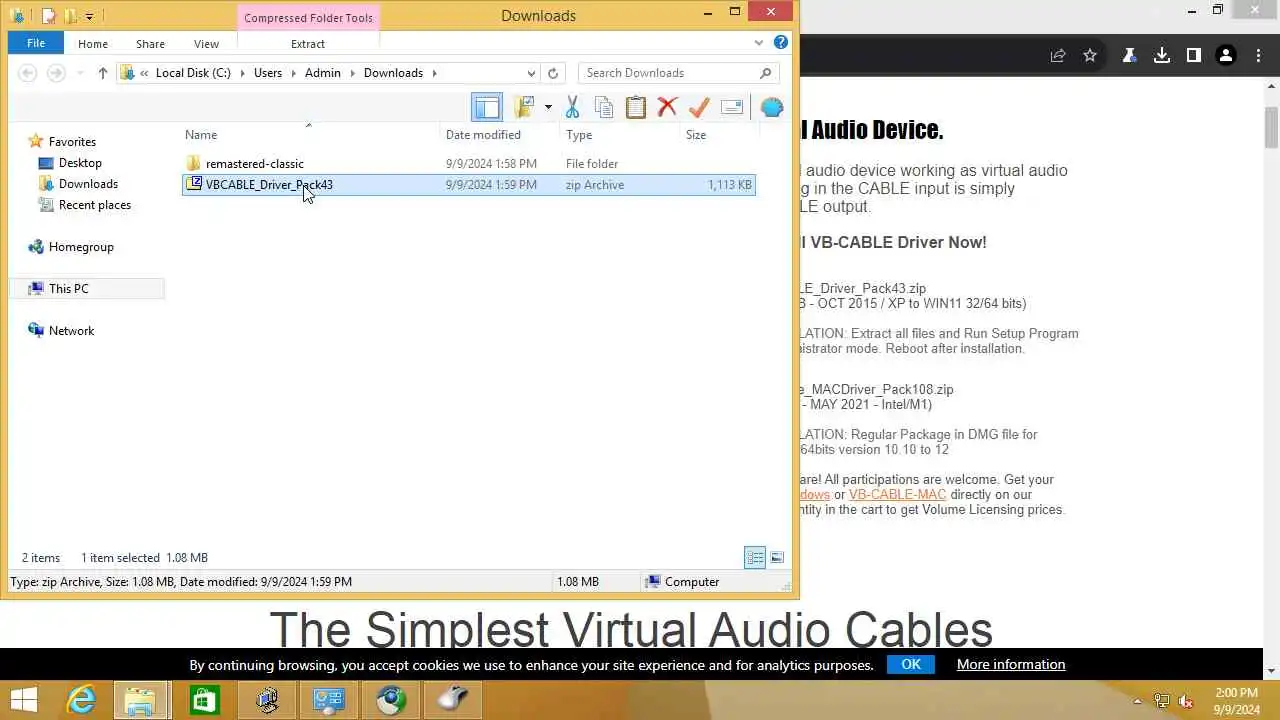This screenshot has width=1280, height=720.
Task: Switch to Details view button in status bar
Action: [x=755, y=558]
